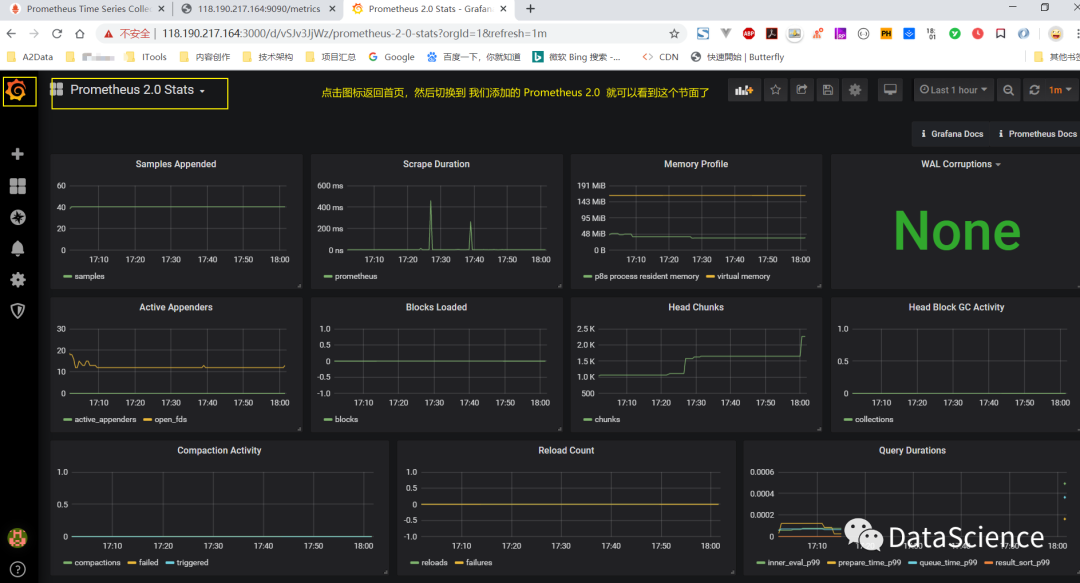Open the Prometheus Docs link

(1037, 134)
